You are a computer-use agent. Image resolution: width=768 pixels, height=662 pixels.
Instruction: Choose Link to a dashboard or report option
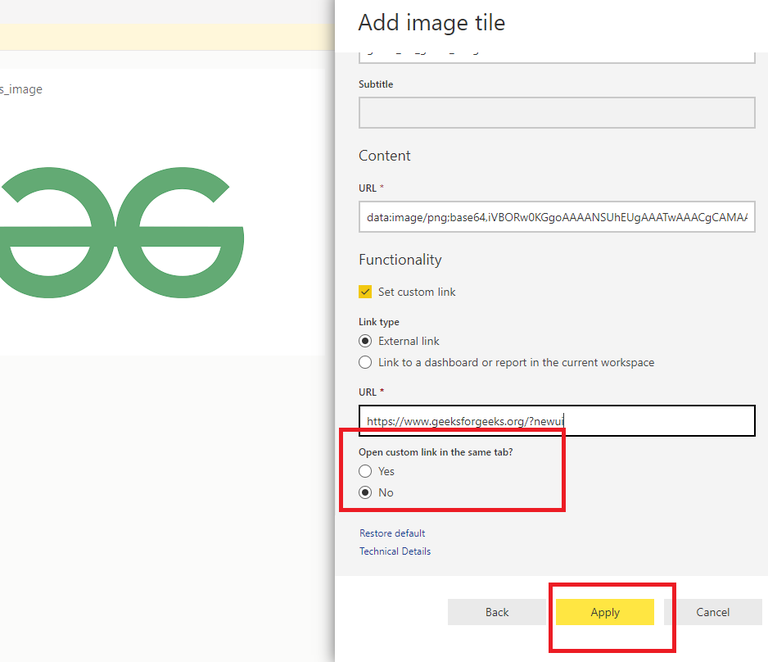click(x=365, y=362)
